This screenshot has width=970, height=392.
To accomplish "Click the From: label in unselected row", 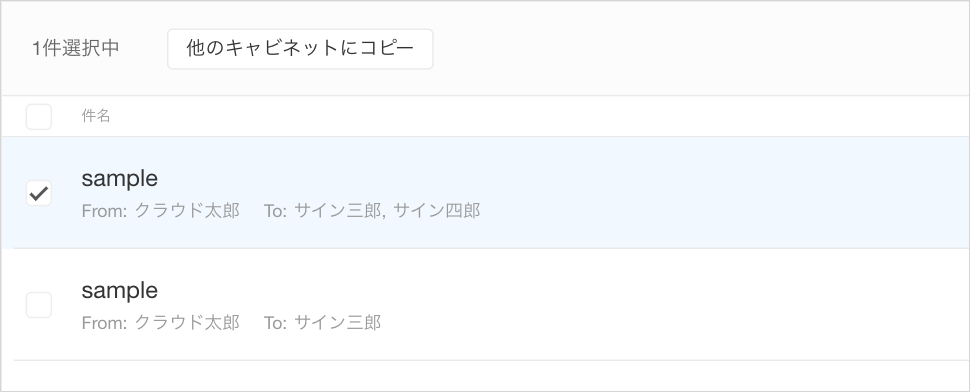I will click(104, 322).
